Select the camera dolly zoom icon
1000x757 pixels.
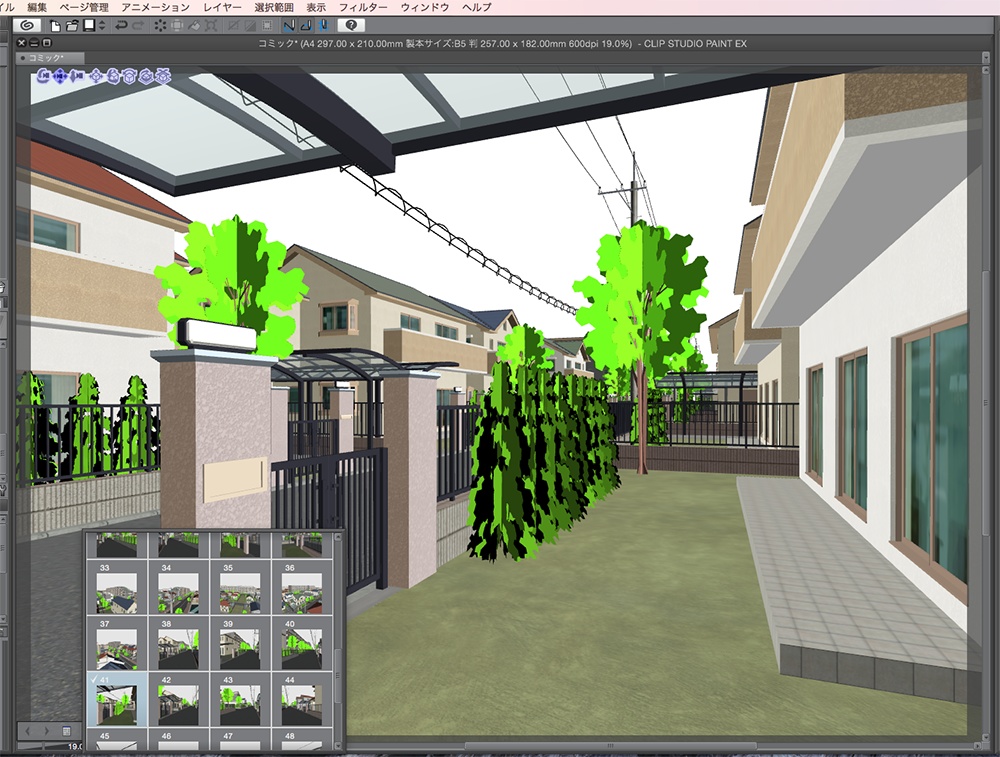77,76
